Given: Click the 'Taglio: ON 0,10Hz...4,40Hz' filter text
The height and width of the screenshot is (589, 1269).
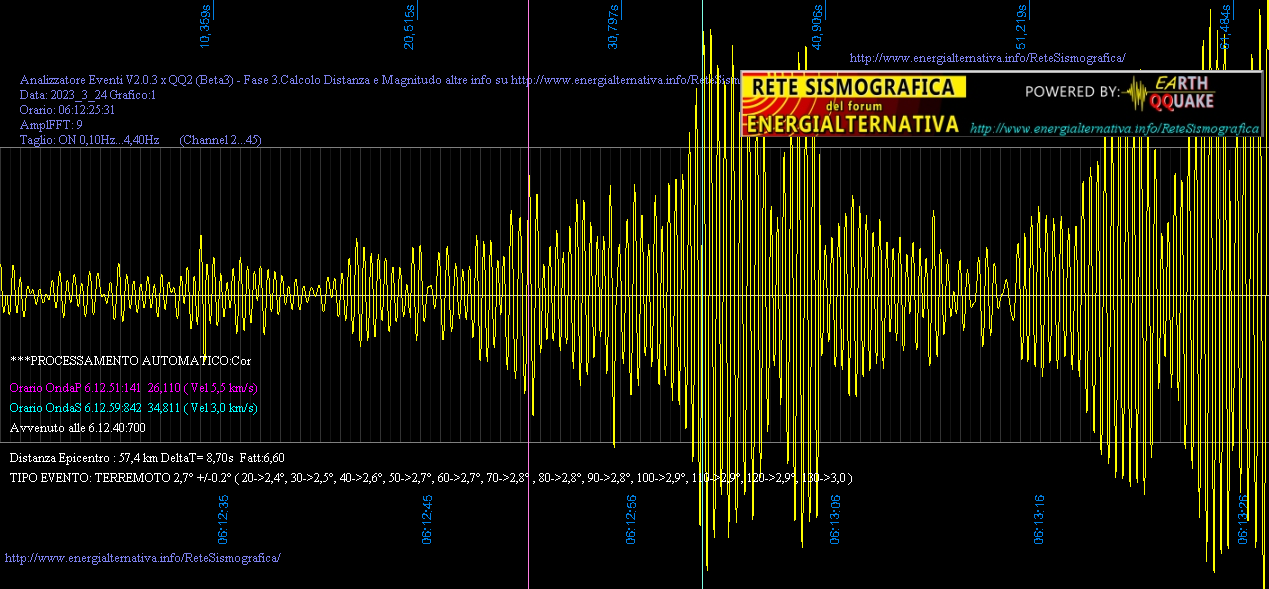Looking at the screenshot, I should [x=90, y=140].
